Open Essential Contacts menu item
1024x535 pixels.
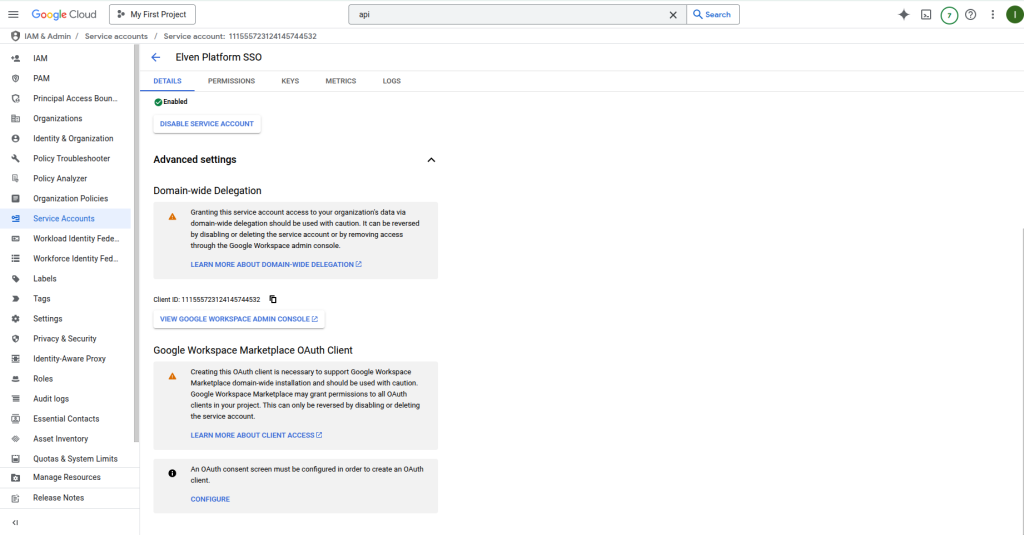pos(65,419)
